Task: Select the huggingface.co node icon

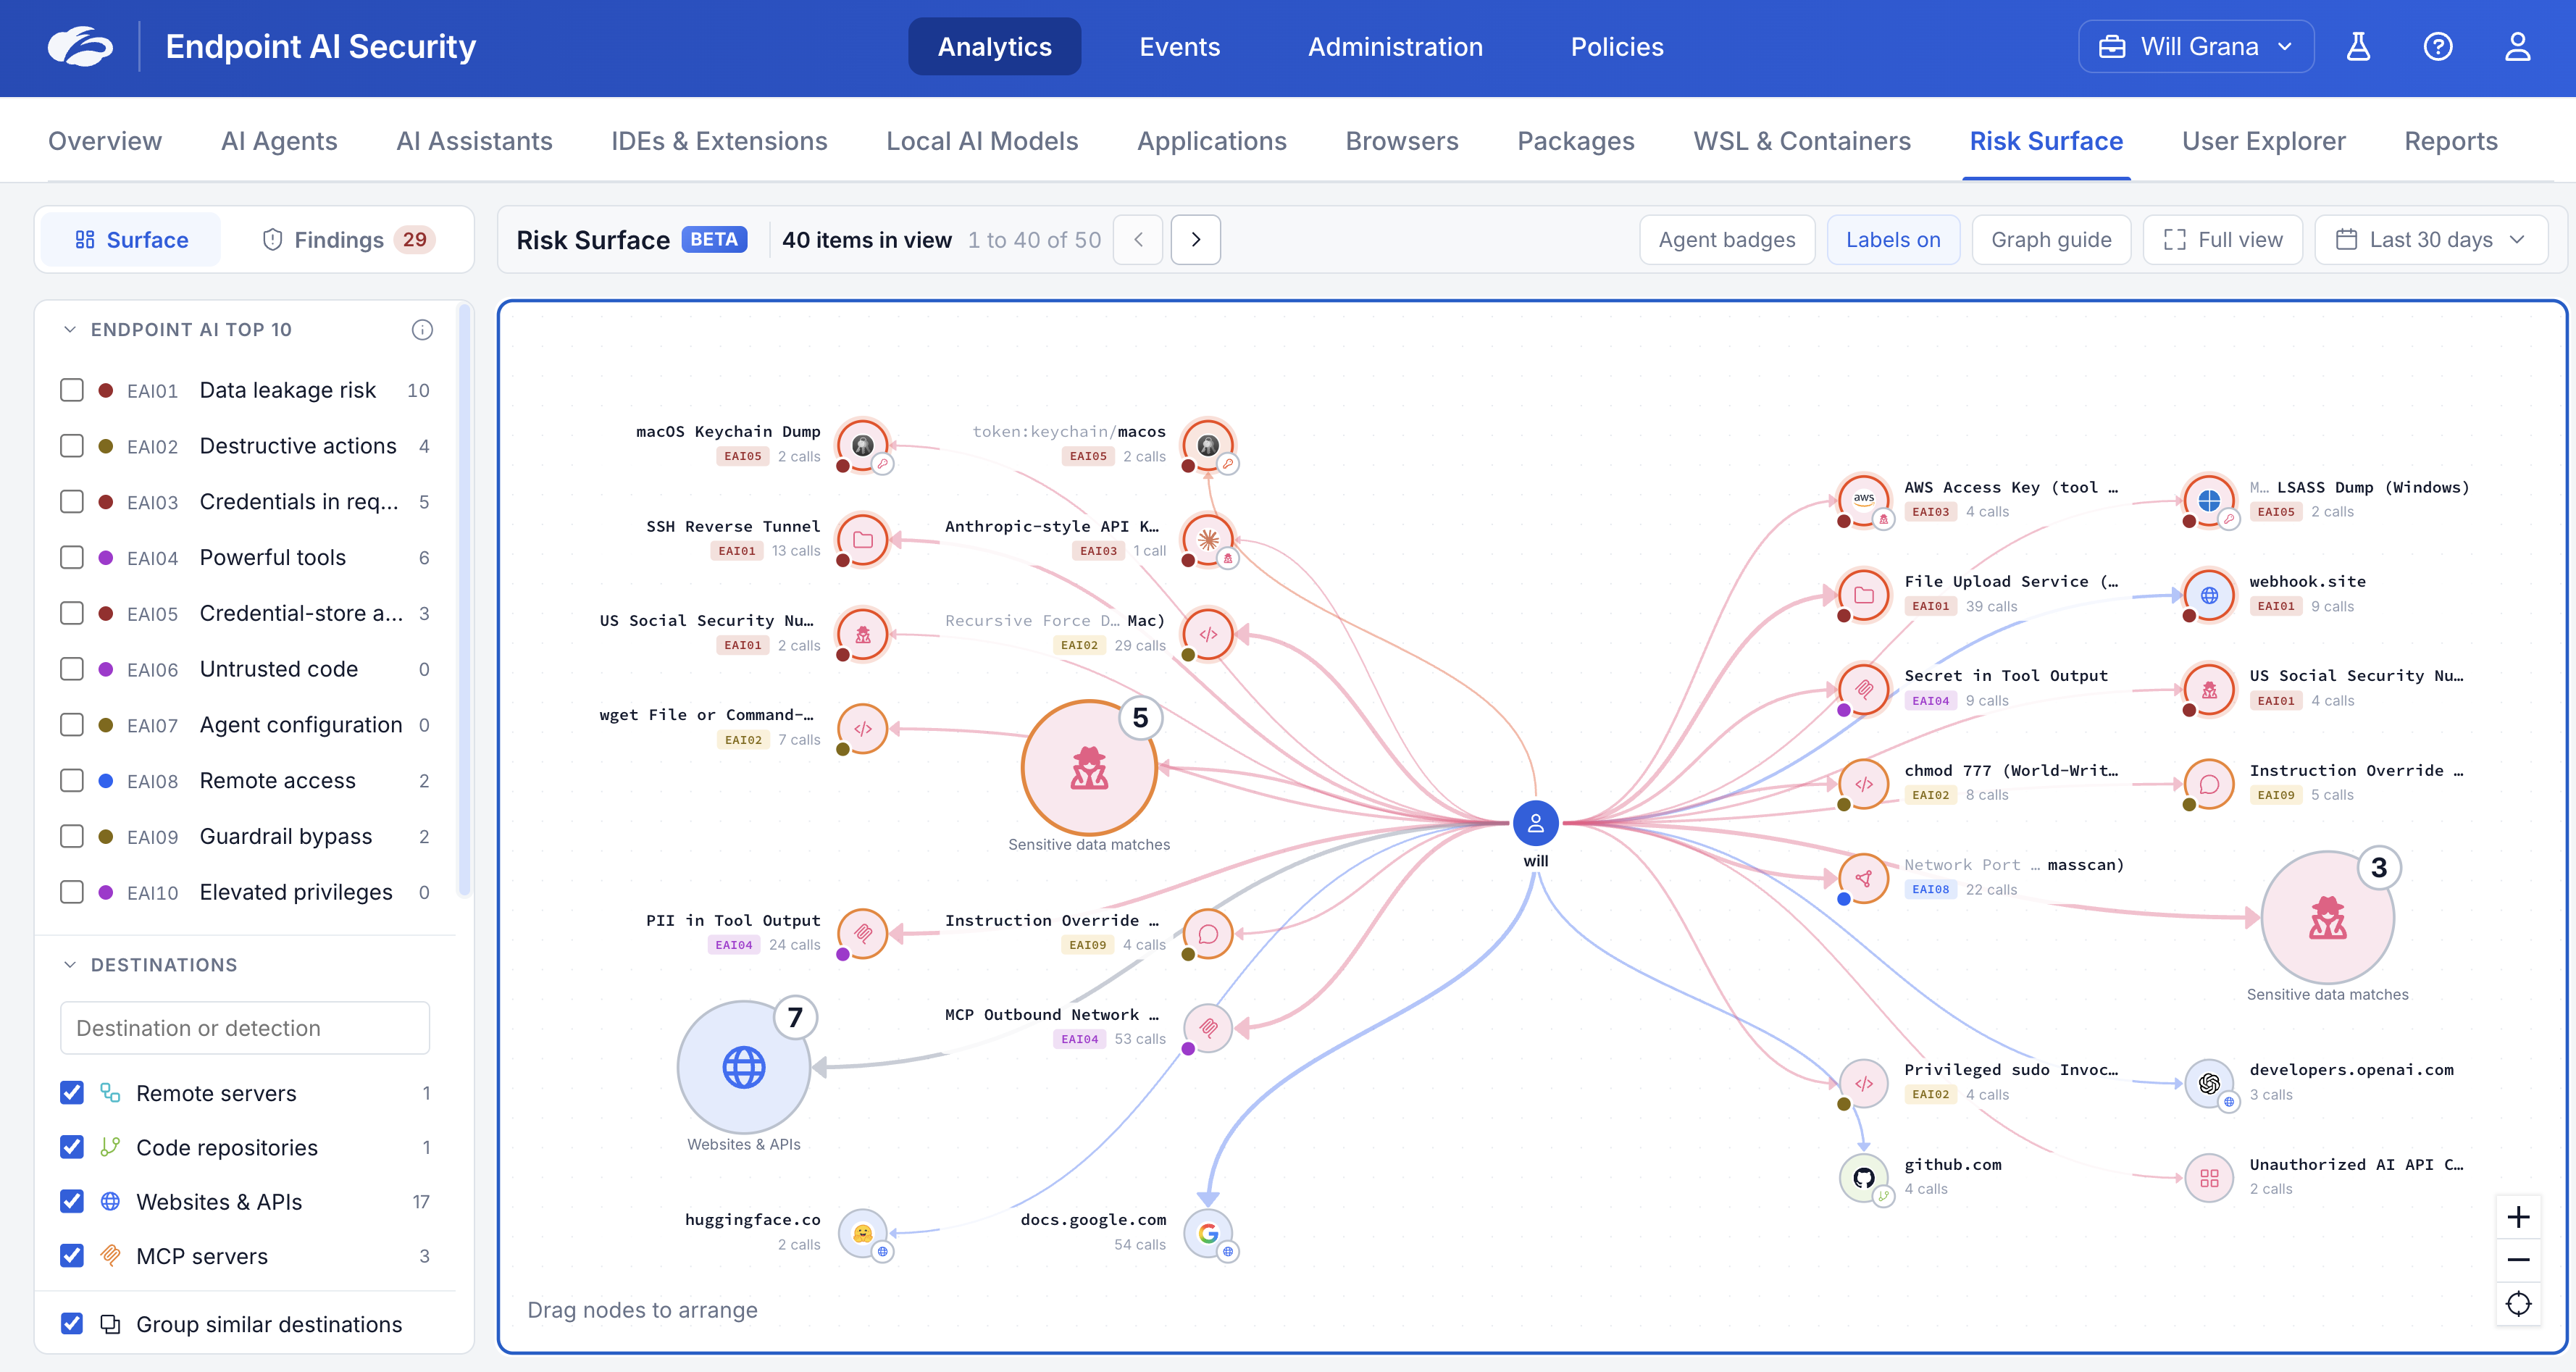Action: [x=862, y=1233]
